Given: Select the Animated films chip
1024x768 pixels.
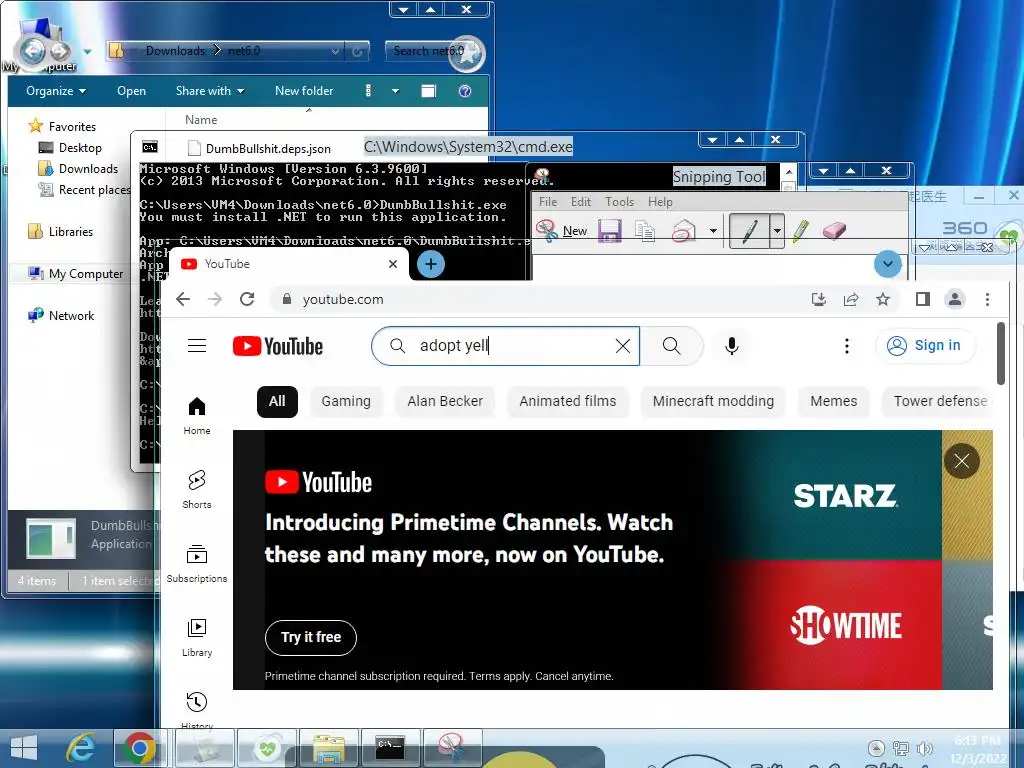Looking at the screenshot, I should pyautogui.click(x=568, y=401).
